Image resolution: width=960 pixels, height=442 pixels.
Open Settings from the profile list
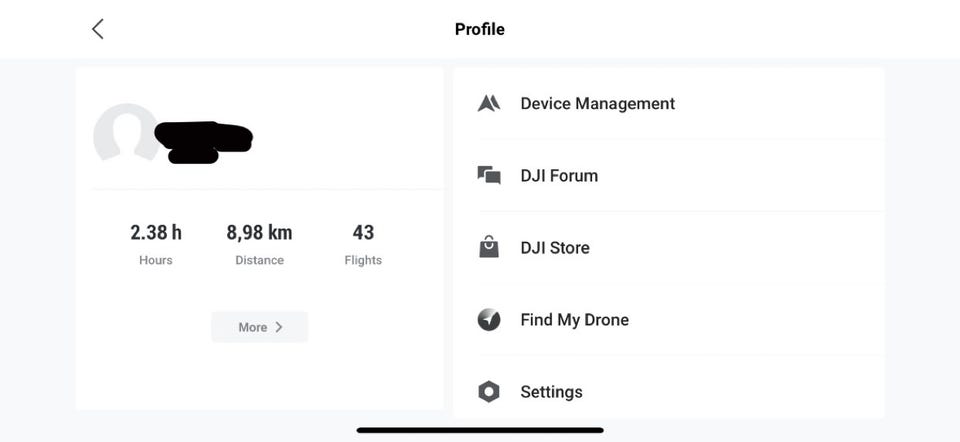pos(551,392)
